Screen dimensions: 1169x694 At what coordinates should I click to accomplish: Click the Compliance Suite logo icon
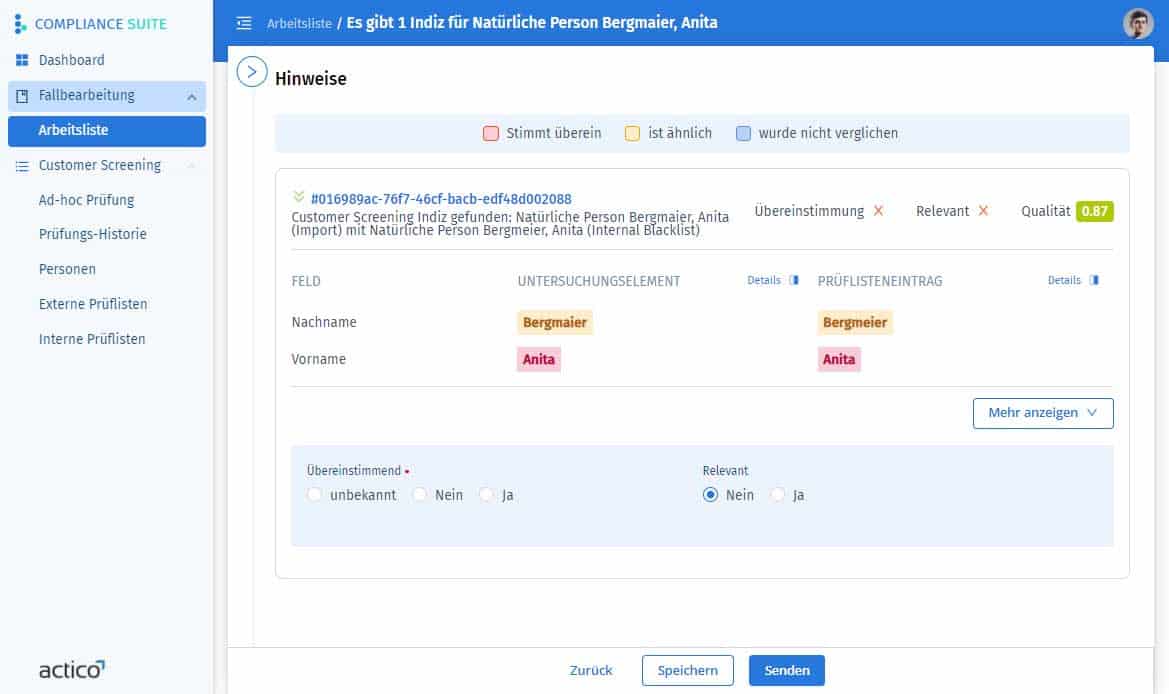pyautogui.click(x=20, y=24)
